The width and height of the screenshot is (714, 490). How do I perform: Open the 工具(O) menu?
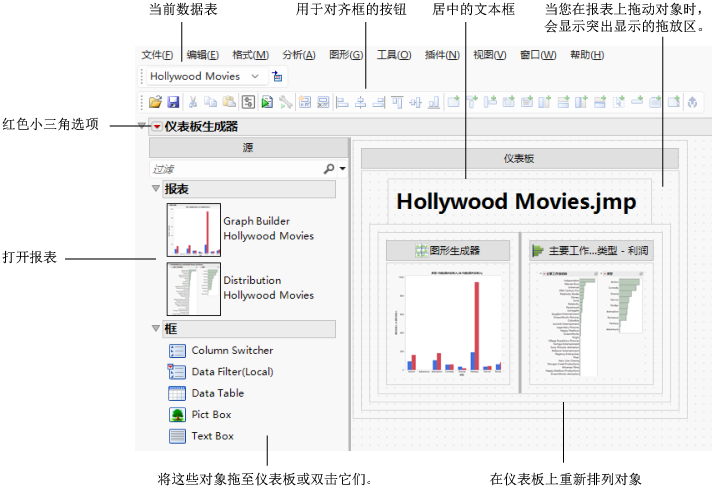(394, 55)
